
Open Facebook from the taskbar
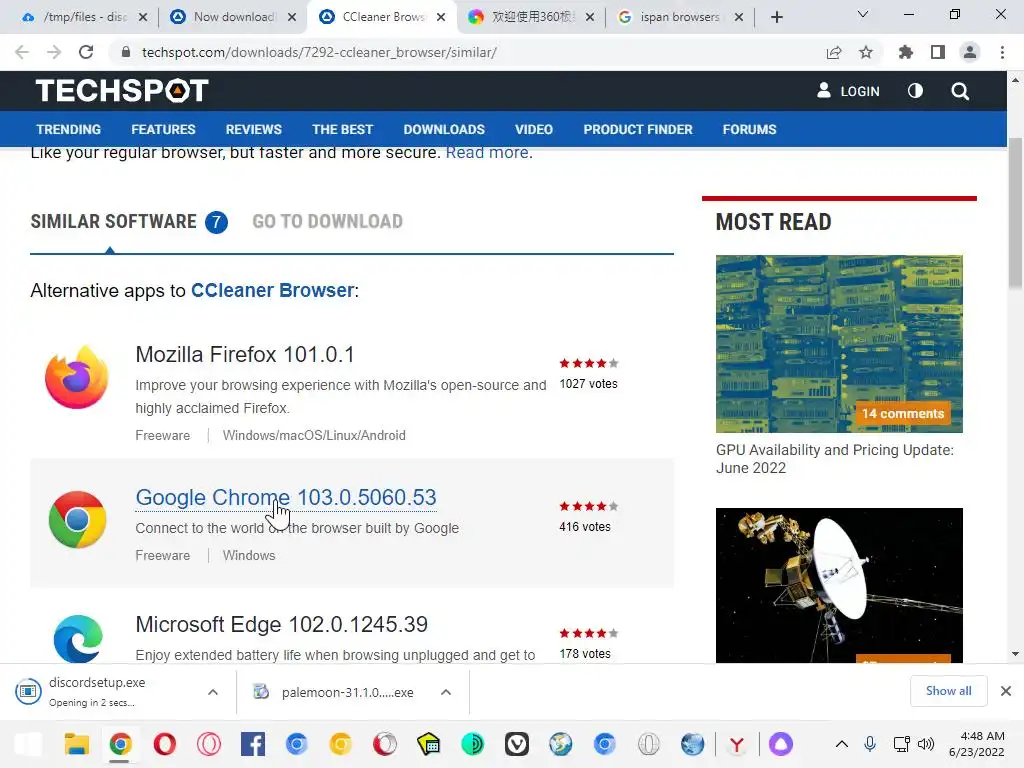pyautogui.click(x=253, y=744)
